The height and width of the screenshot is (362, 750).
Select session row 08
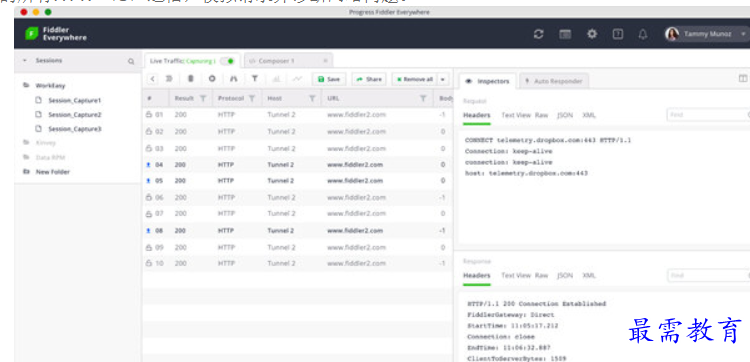coord(297,230)
